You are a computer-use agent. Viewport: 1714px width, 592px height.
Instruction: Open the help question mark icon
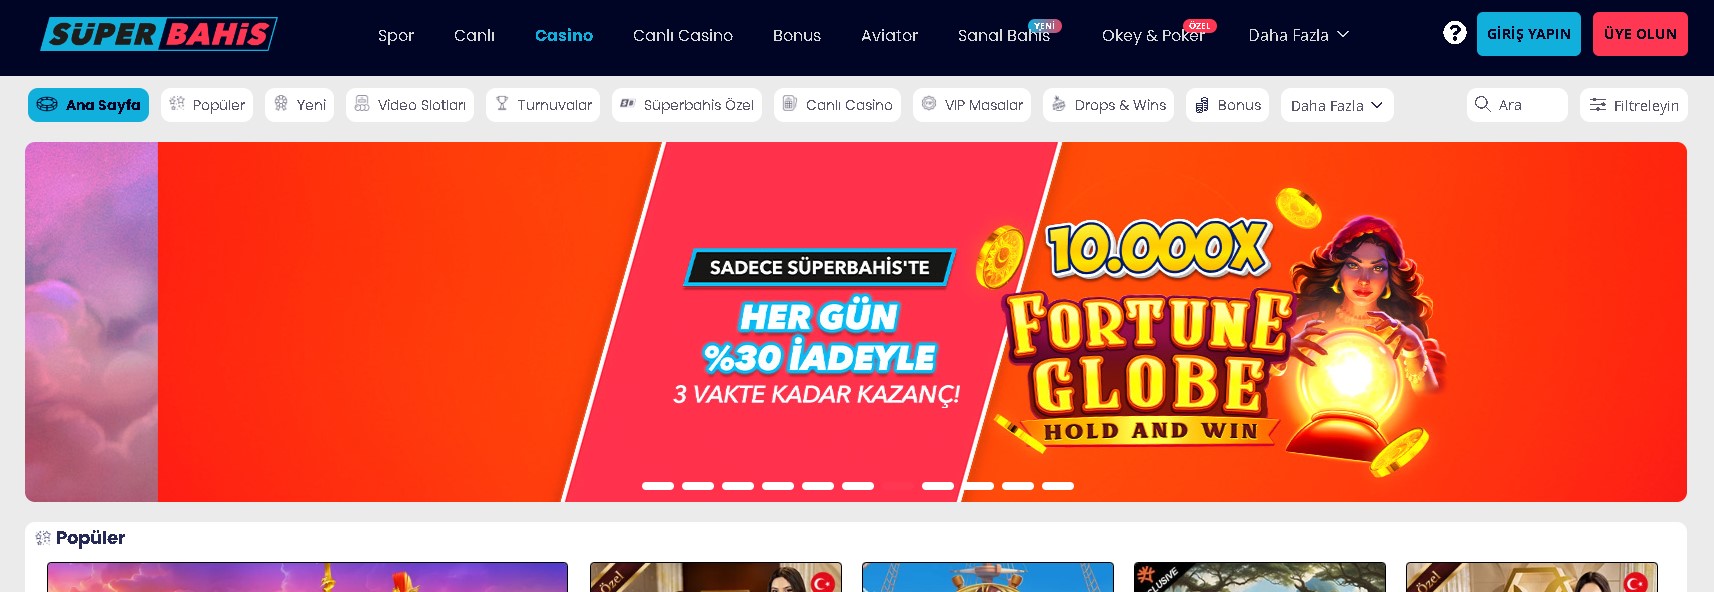click(x=1454, y=33)
